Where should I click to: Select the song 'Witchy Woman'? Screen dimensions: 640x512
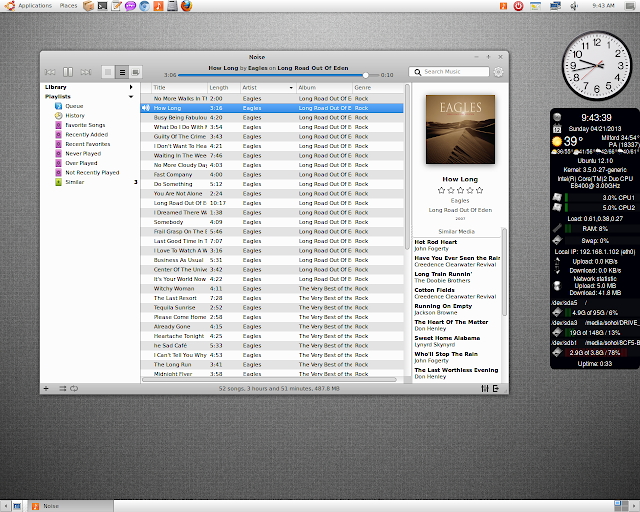(x=272, y=288)
